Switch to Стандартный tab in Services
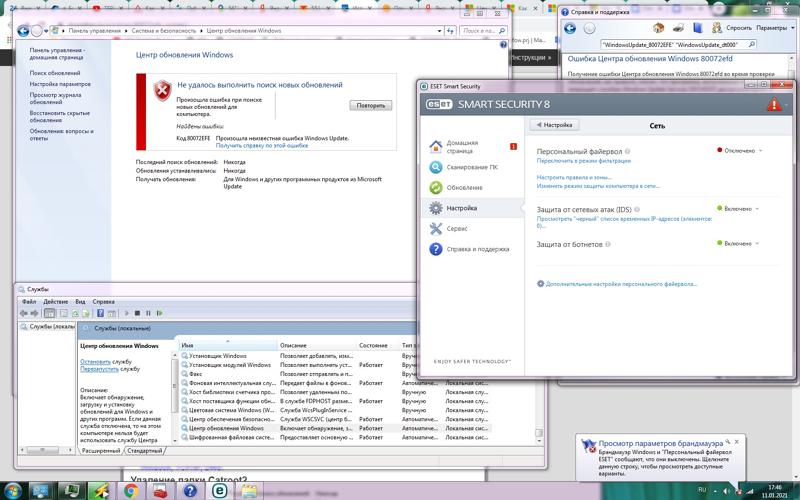 [145, 451]
